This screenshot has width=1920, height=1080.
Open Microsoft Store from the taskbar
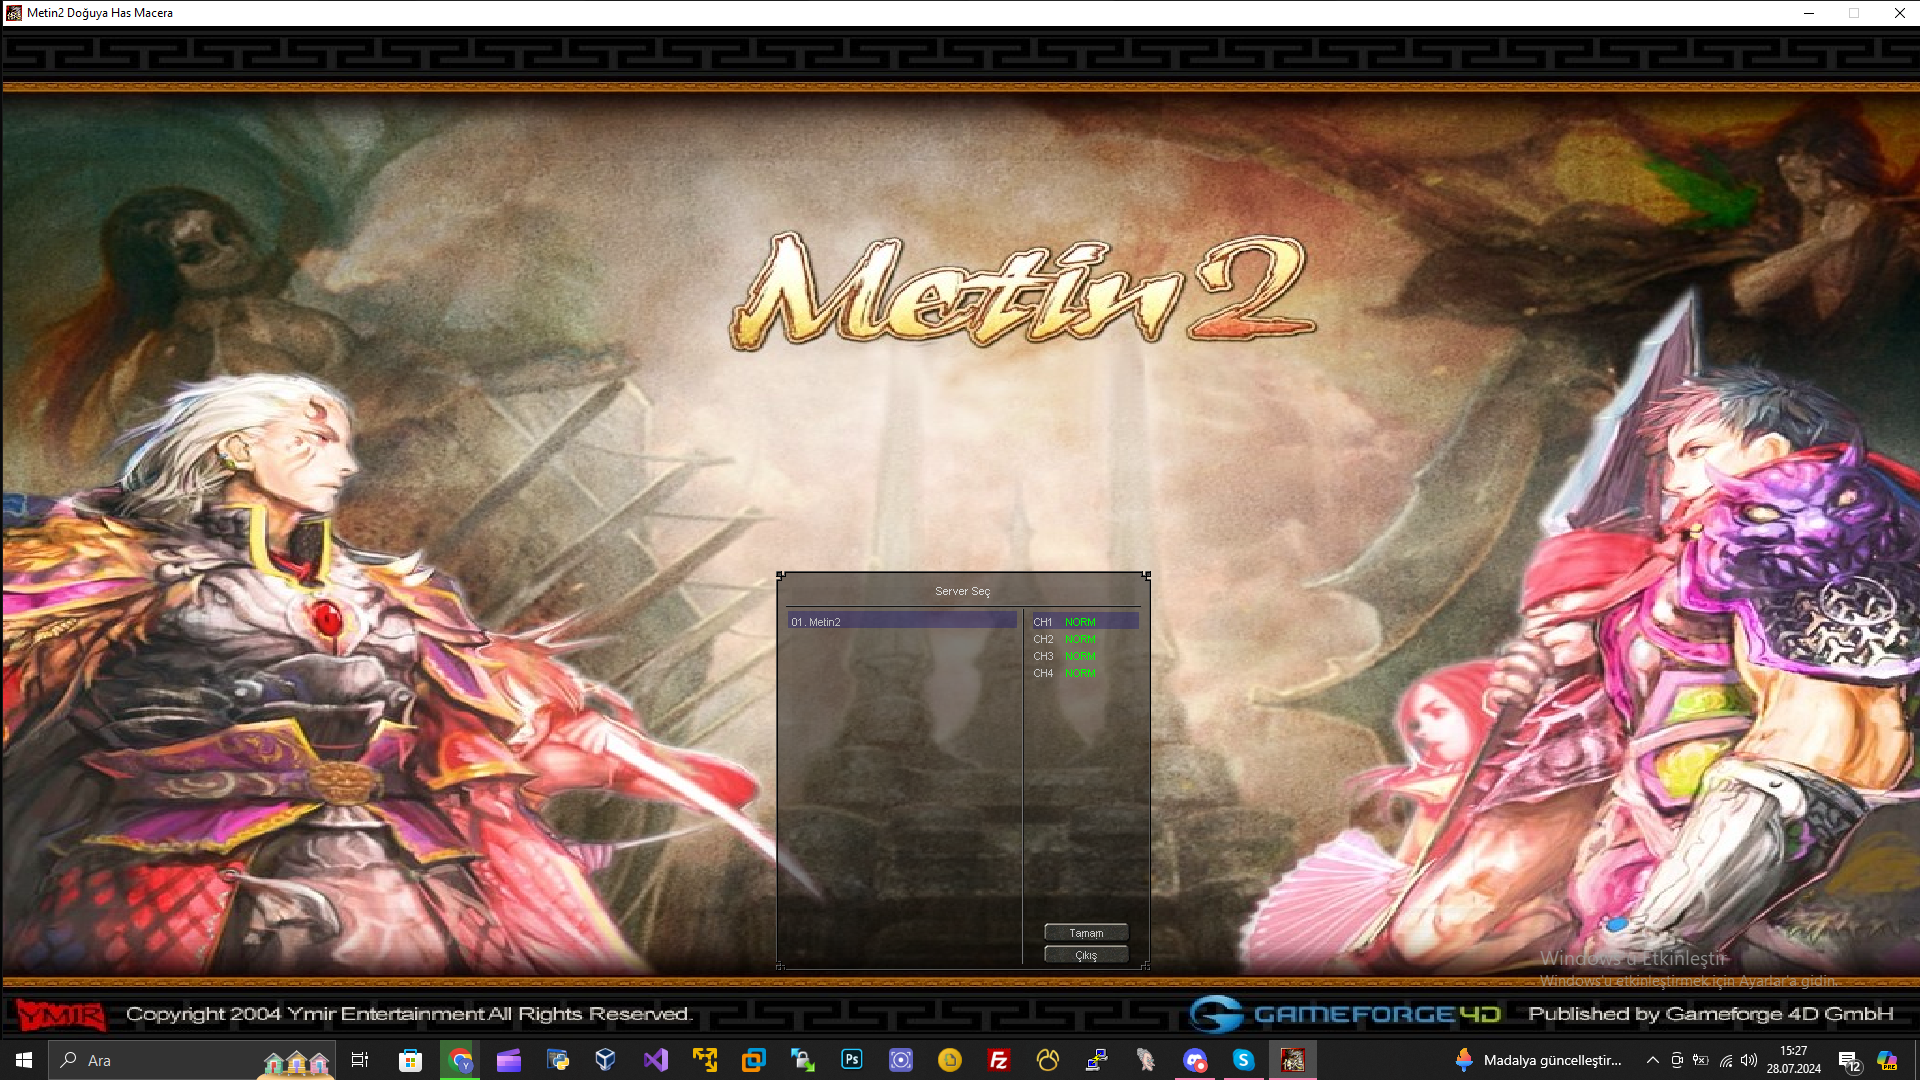[x=410, y=1060]
